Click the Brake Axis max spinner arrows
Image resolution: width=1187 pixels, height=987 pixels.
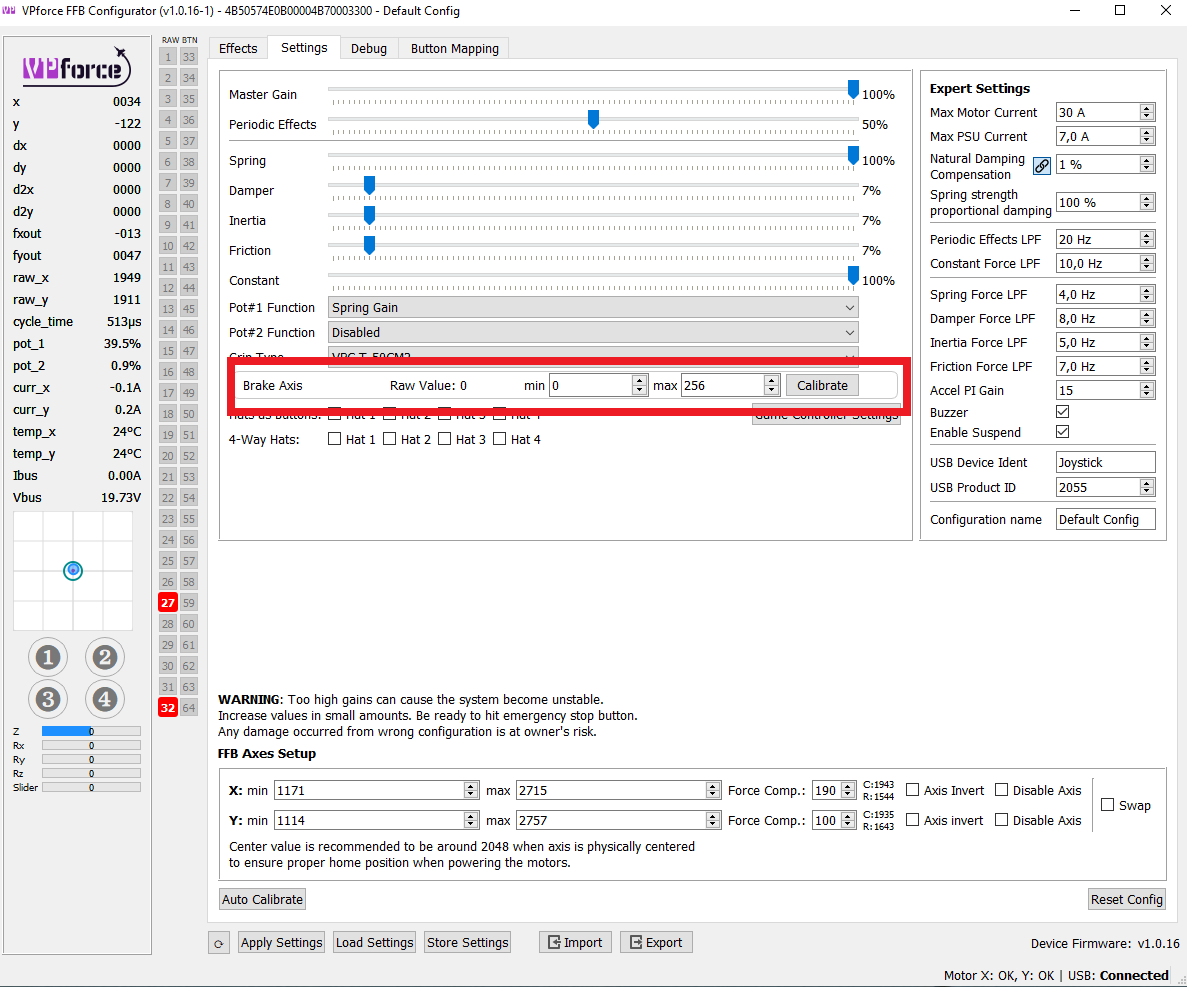point(771,385)
